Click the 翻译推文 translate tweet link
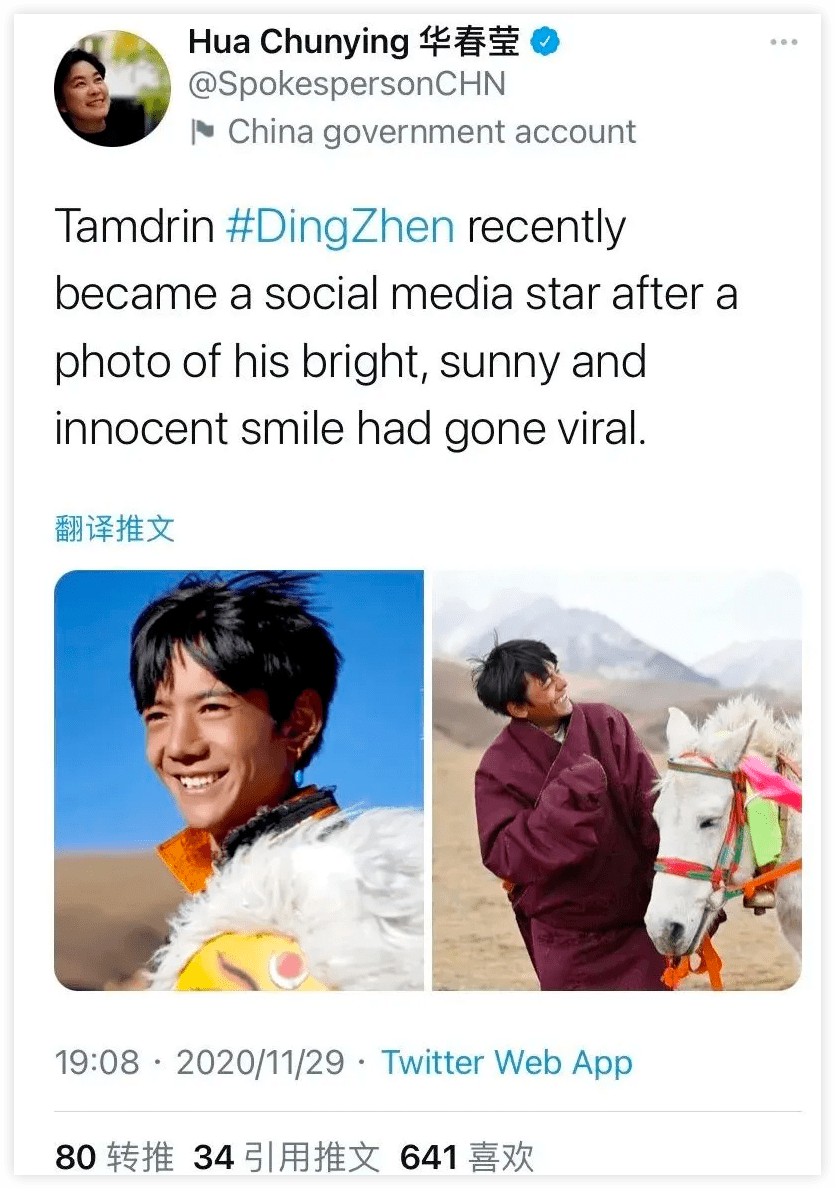Viewport: 835px width, 1189px height. point(115,529)
